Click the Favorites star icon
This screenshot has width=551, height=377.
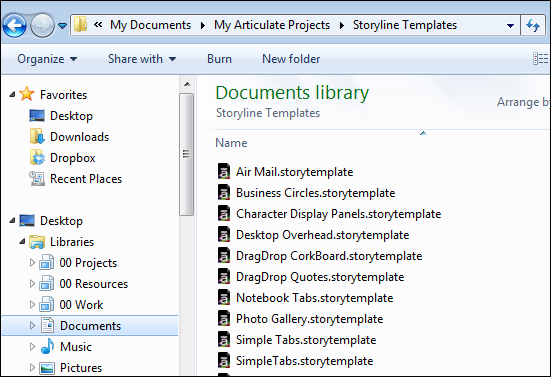[27, 94]
